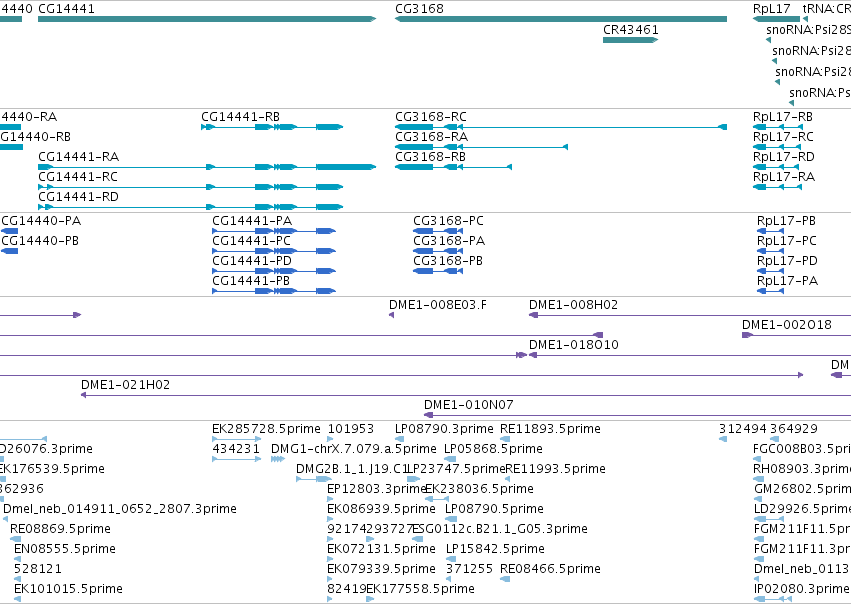
Task: Click the DME1-010N07 clone feature
Action: pos(637,415)
